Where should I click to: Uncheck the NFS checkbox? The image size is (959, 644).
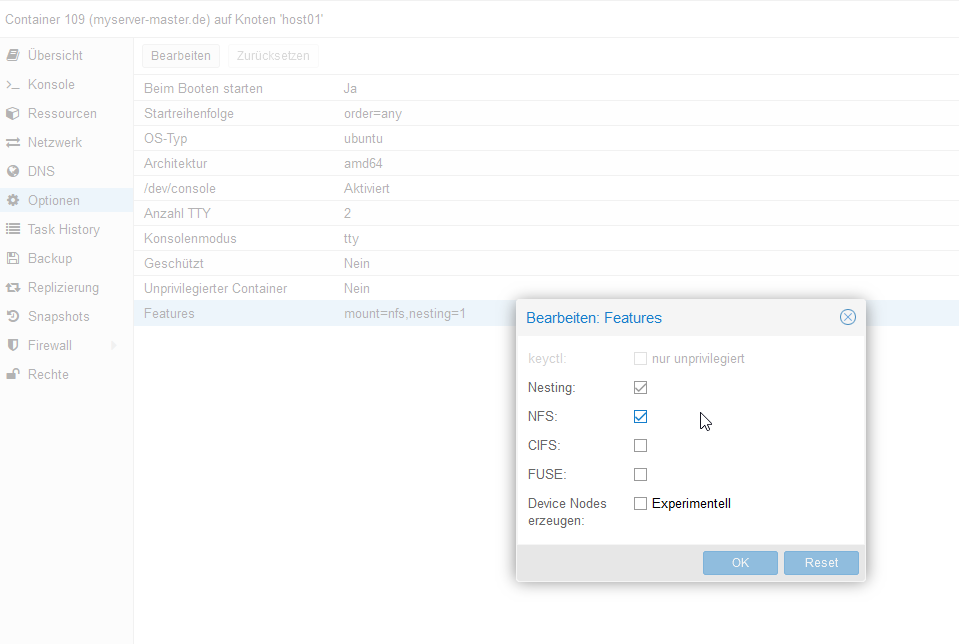[x=640, y=416]
